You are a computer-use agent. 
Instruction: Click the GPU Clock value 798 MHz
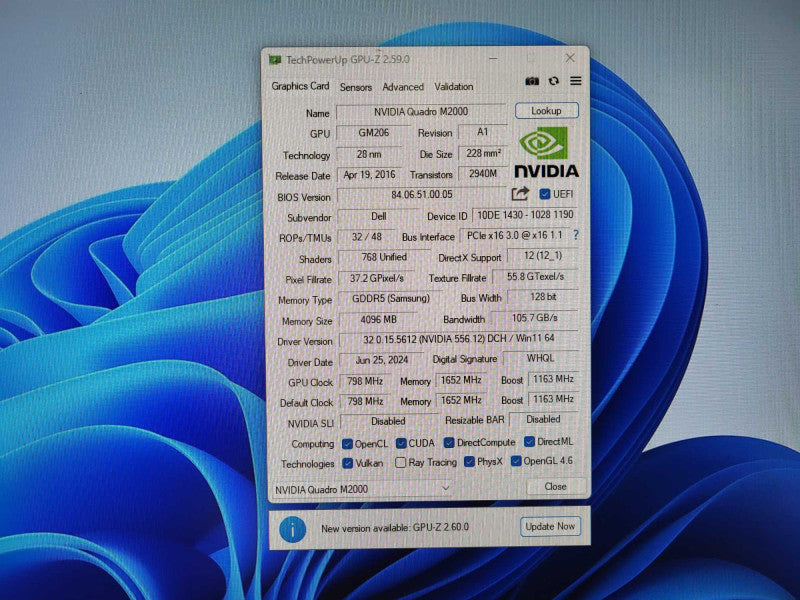coord(365,381)
